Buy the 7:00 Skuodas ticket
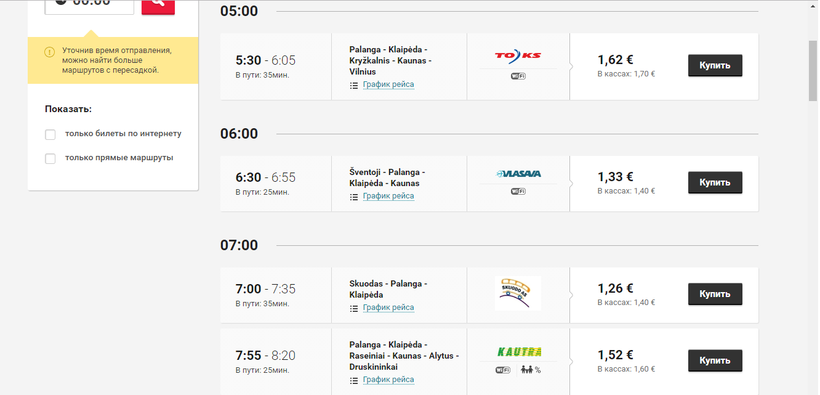The width and height of the screenshot is (820, 395). (715, 294)
